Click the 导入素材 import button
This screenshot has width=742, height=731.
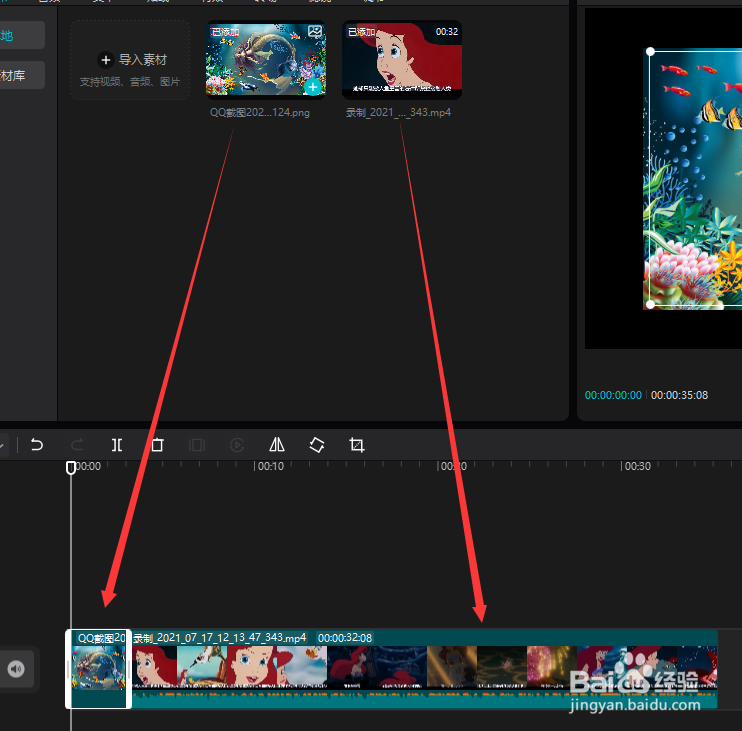[x=130, y=60]
